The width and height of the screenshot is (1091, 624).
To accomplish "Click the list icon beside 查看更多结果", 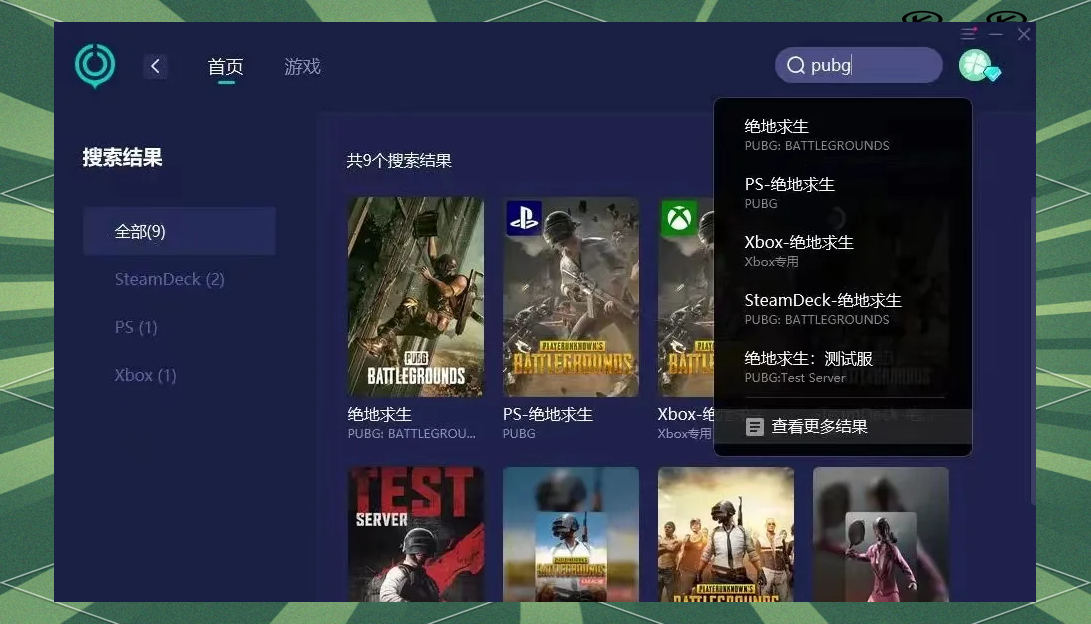I will pyautogui.click(x=755, y=426).
